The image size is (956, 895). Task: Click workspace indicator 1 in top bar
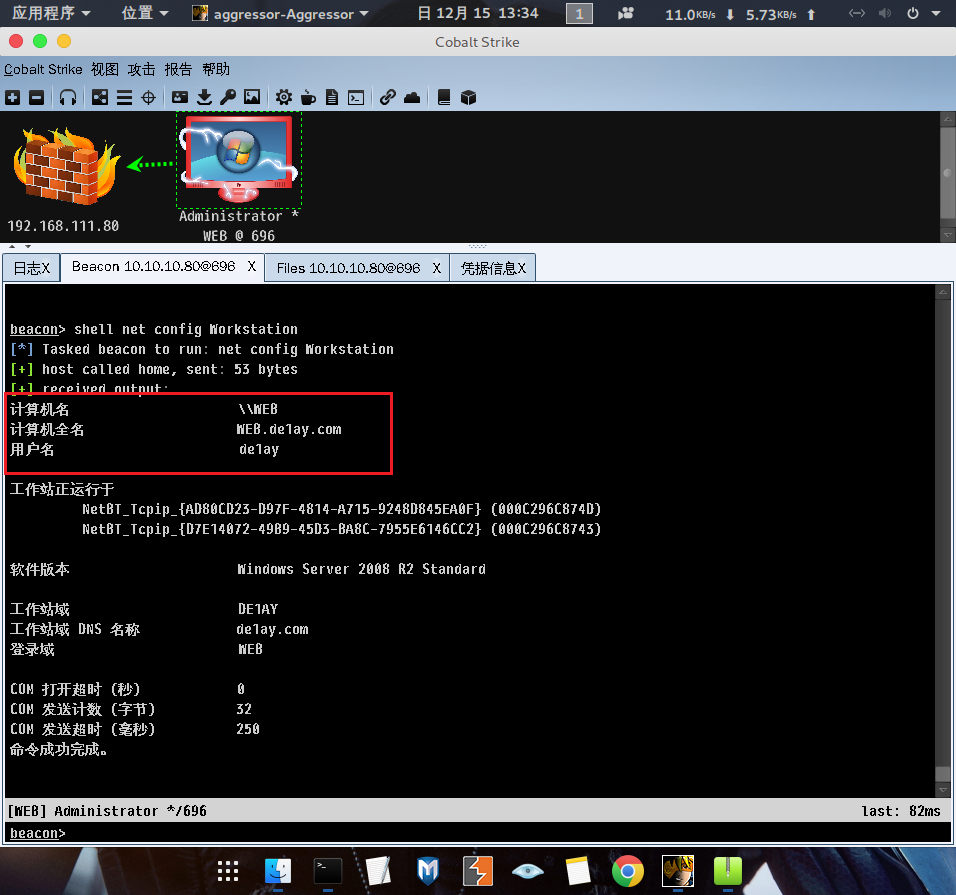tap(579, 13)
